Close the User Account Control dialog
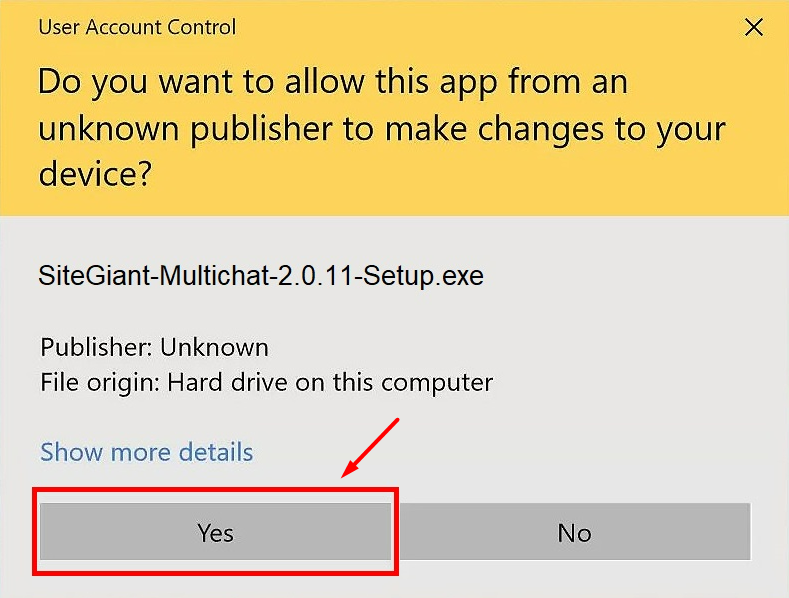This screenshot has height=598, width=789. pos(754,27)
